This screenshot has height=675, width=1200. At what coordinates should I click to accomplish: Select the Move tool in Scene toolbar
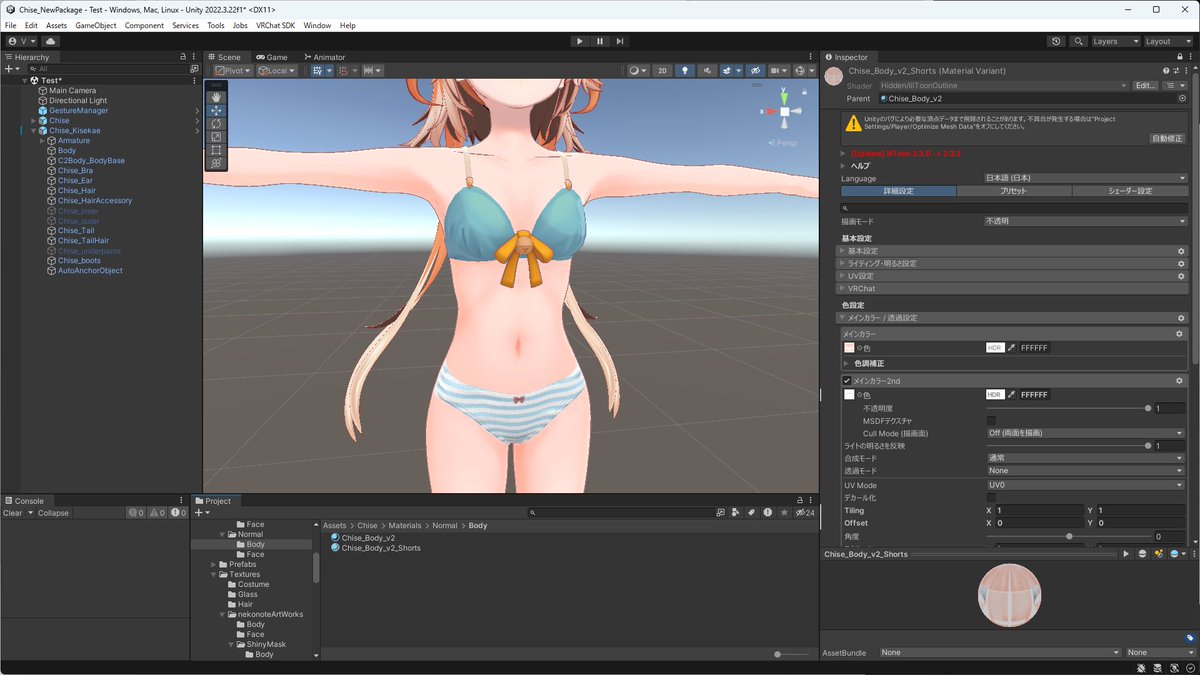tap(216, 110)
